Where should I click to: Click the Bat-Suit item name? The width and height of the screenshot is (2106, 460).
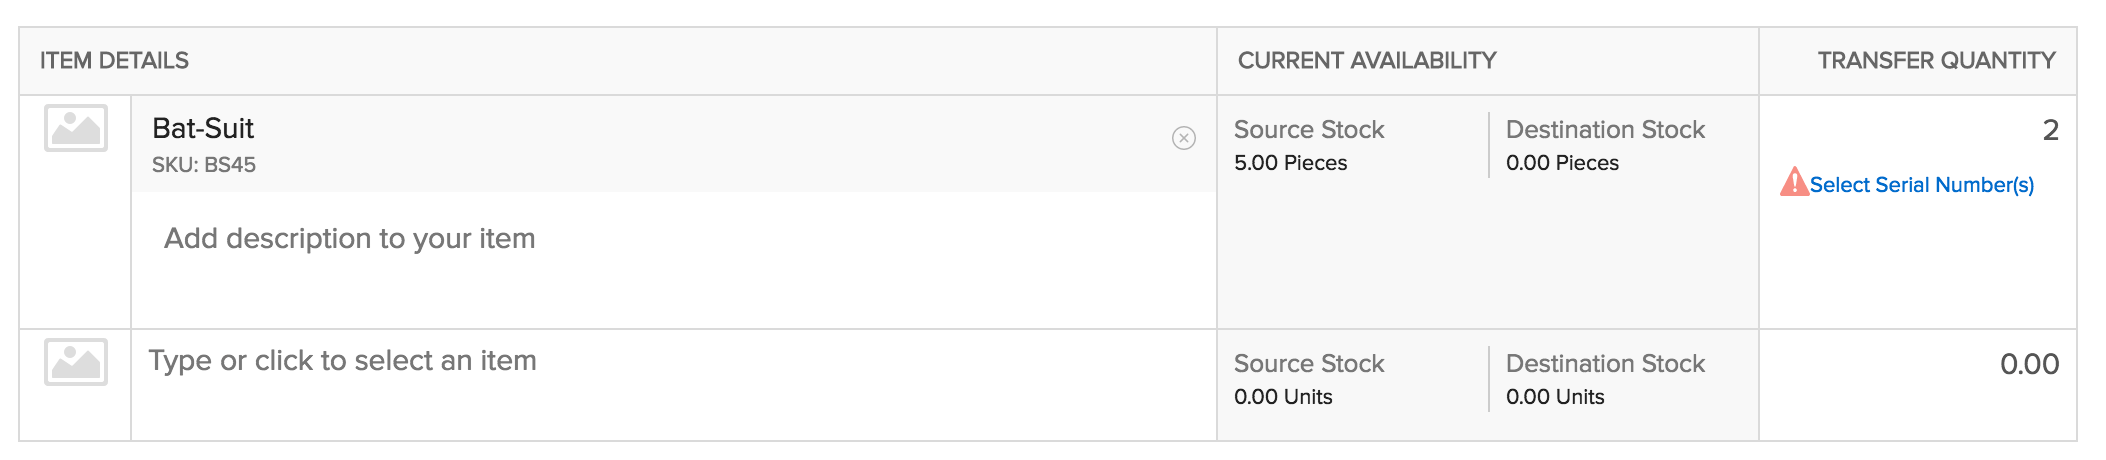[x=203, y=128]
